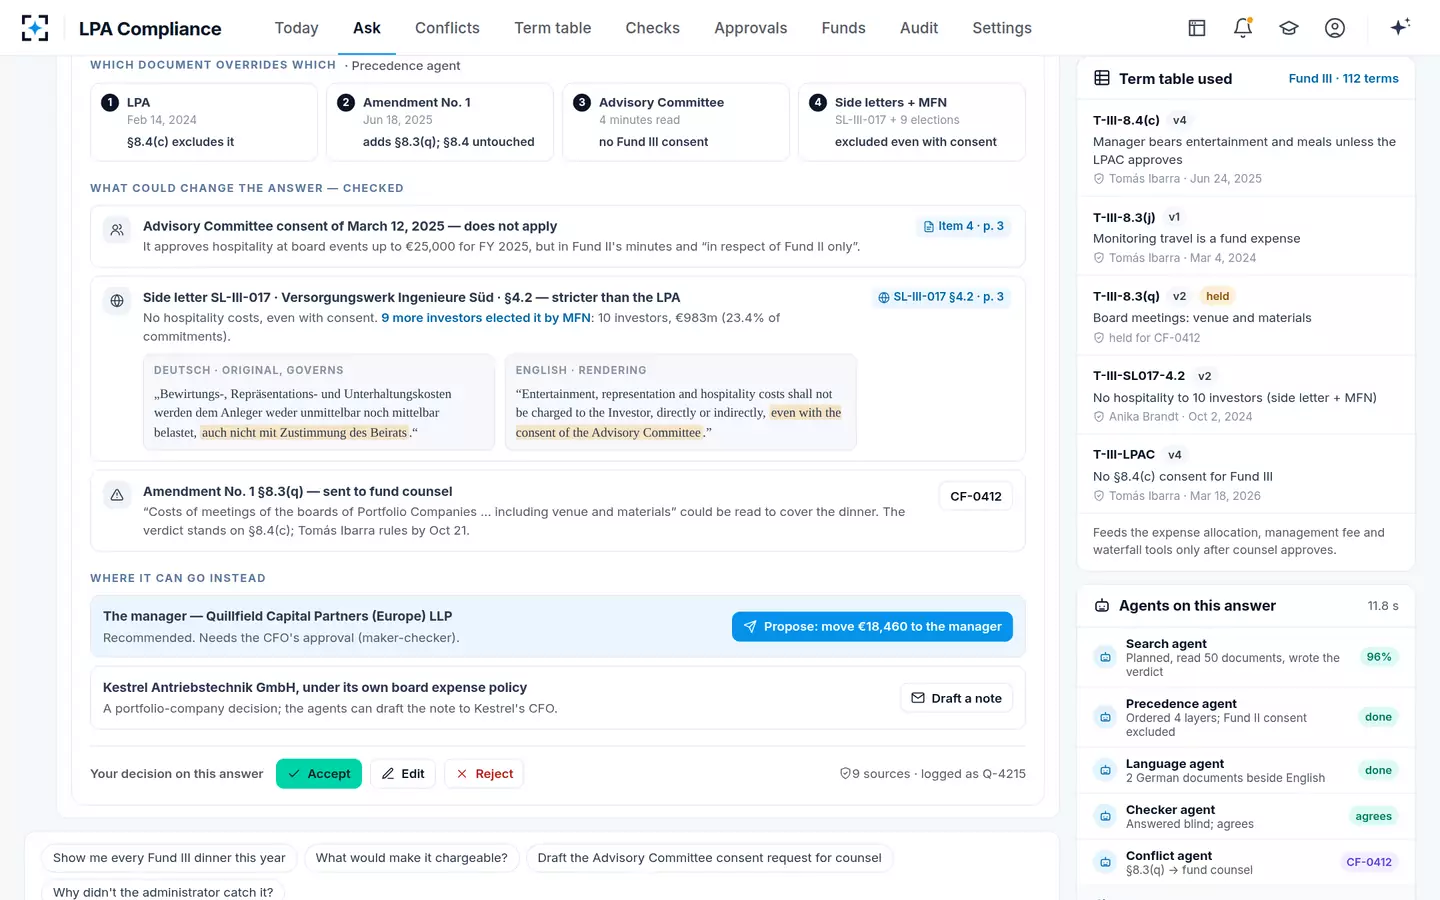This screenshot has height=900, width=1440.
Task: Ask 'What would make it chargeable?'
Action: pyautogui.click(x=411, y=858)
